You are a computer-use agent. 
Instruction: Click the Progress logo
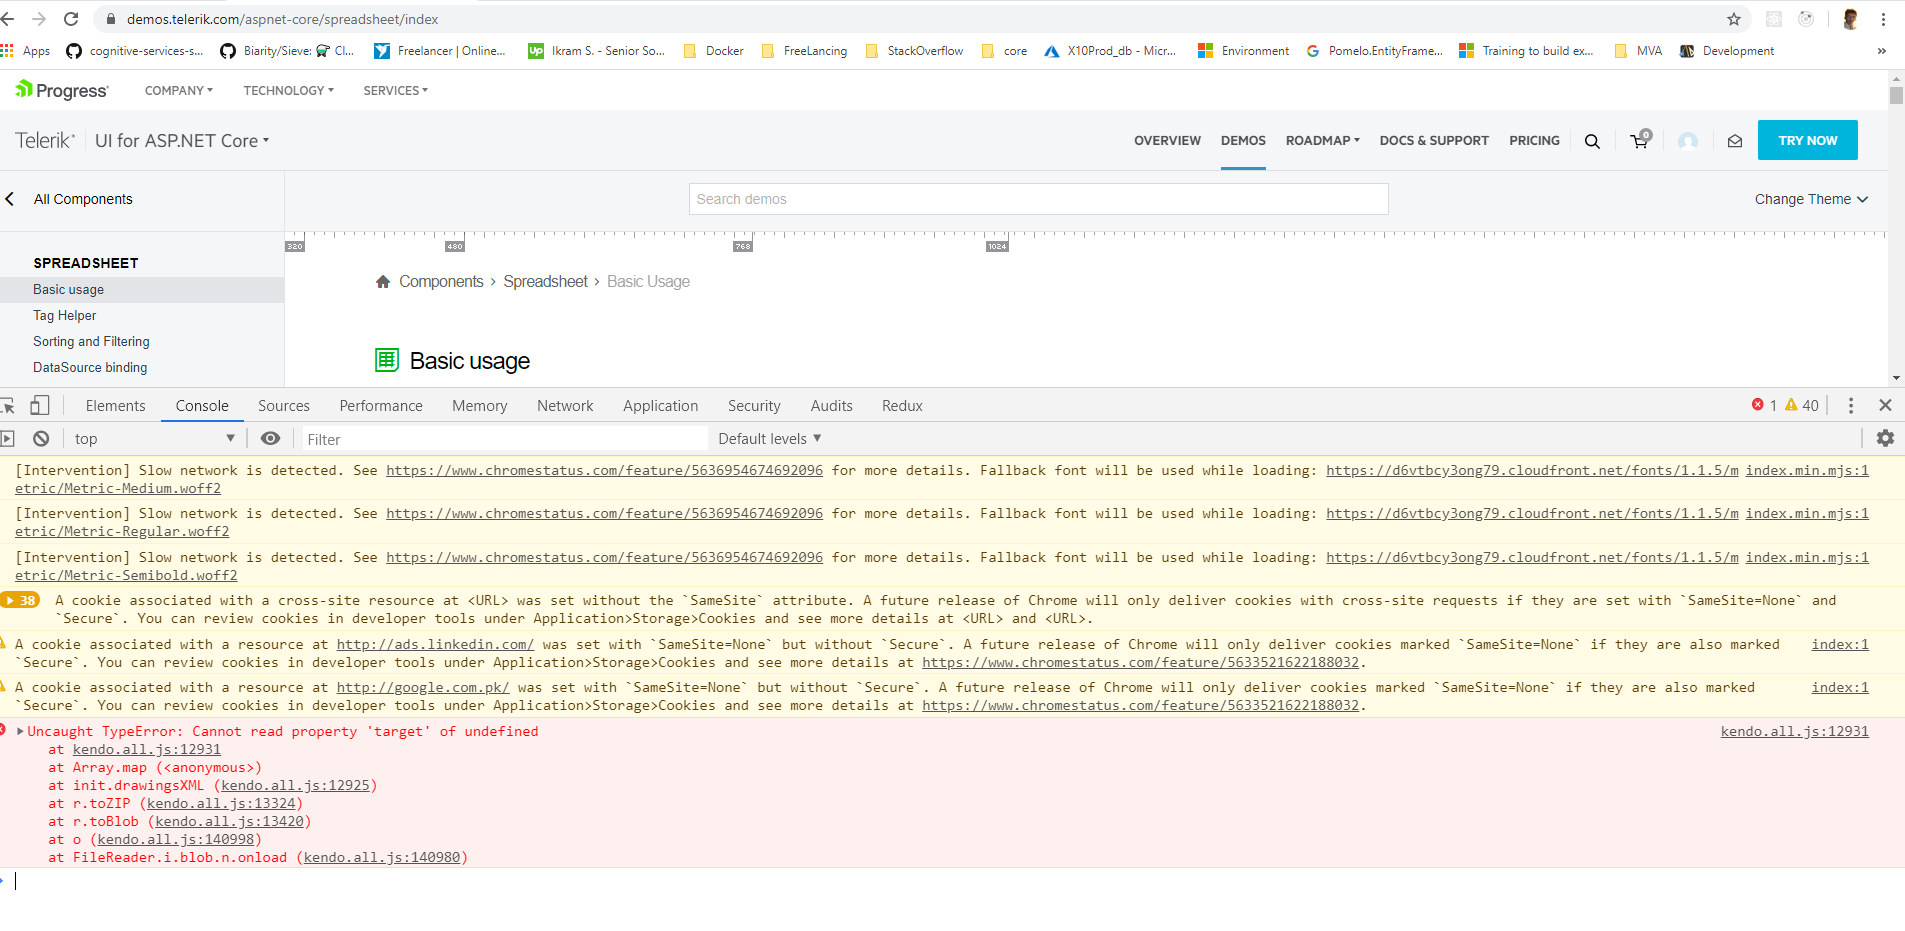pos(62,90)
